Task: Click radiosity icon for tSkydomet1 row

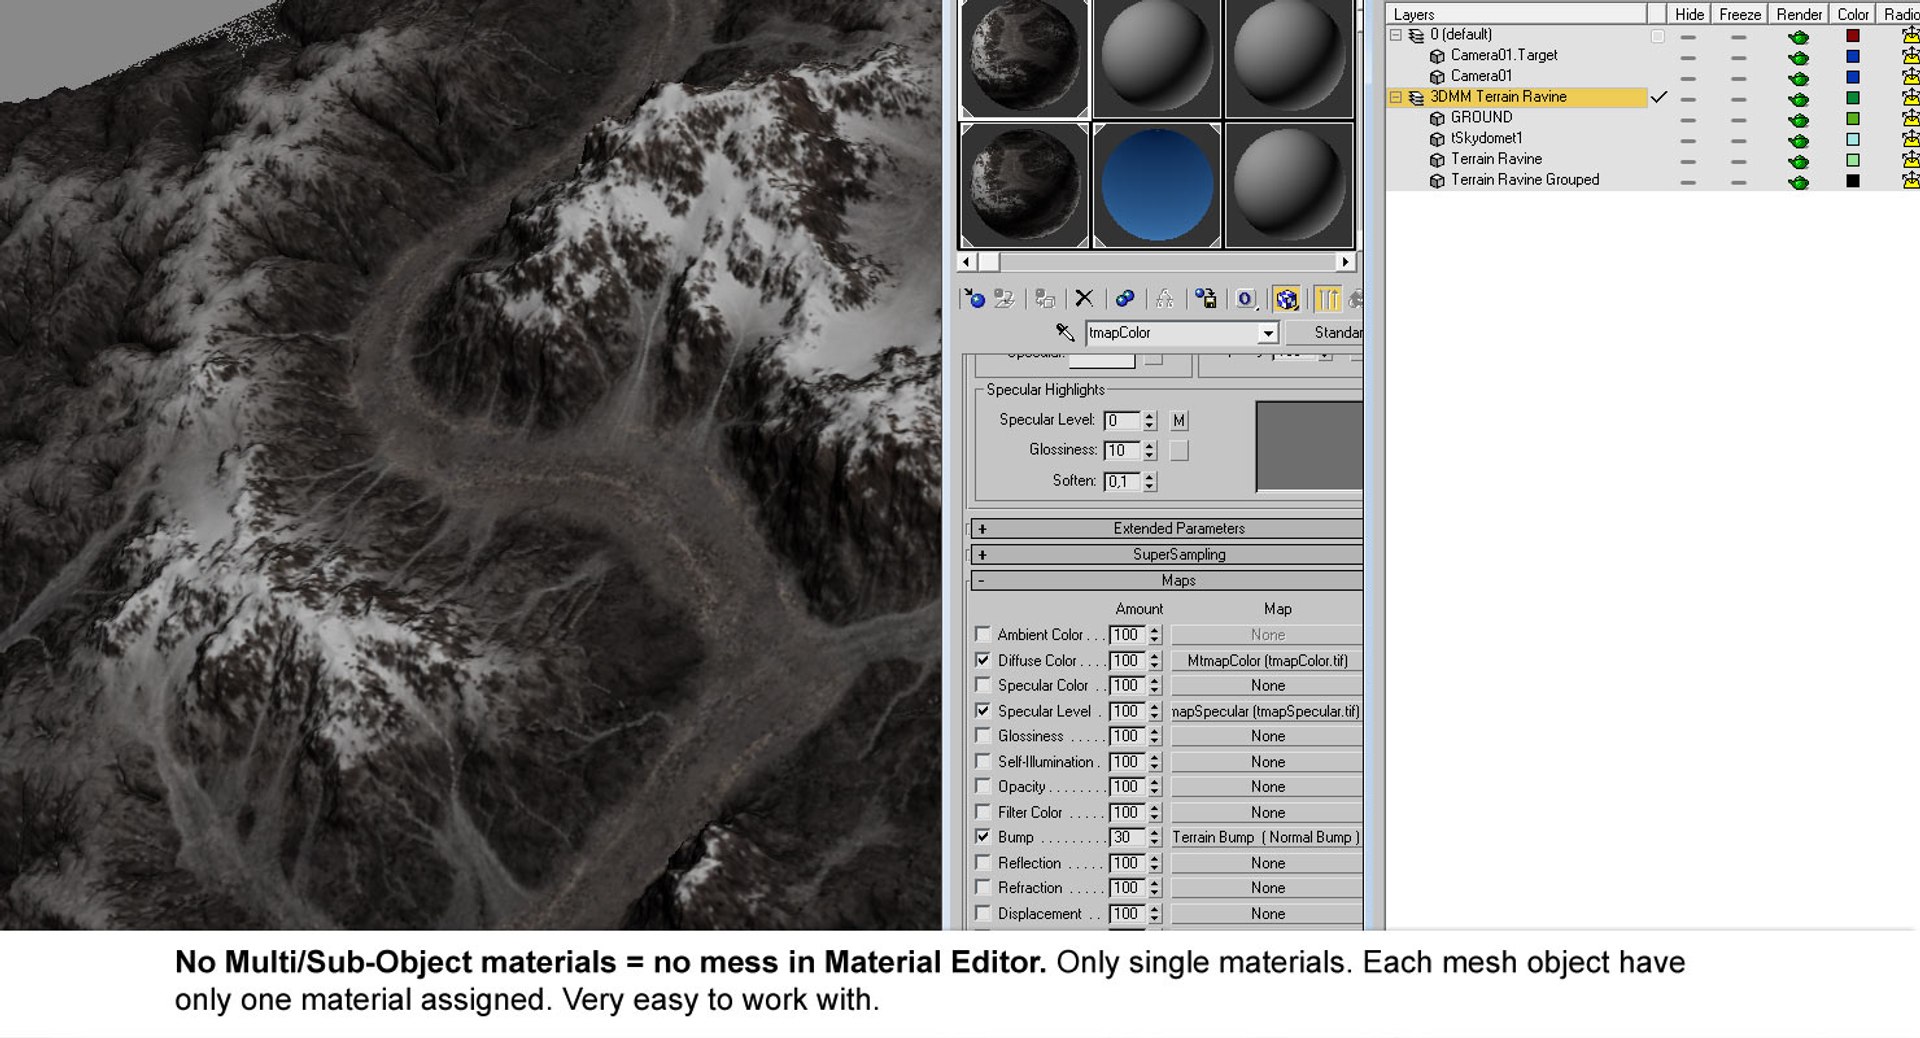Action: [x=1909, y=139]
